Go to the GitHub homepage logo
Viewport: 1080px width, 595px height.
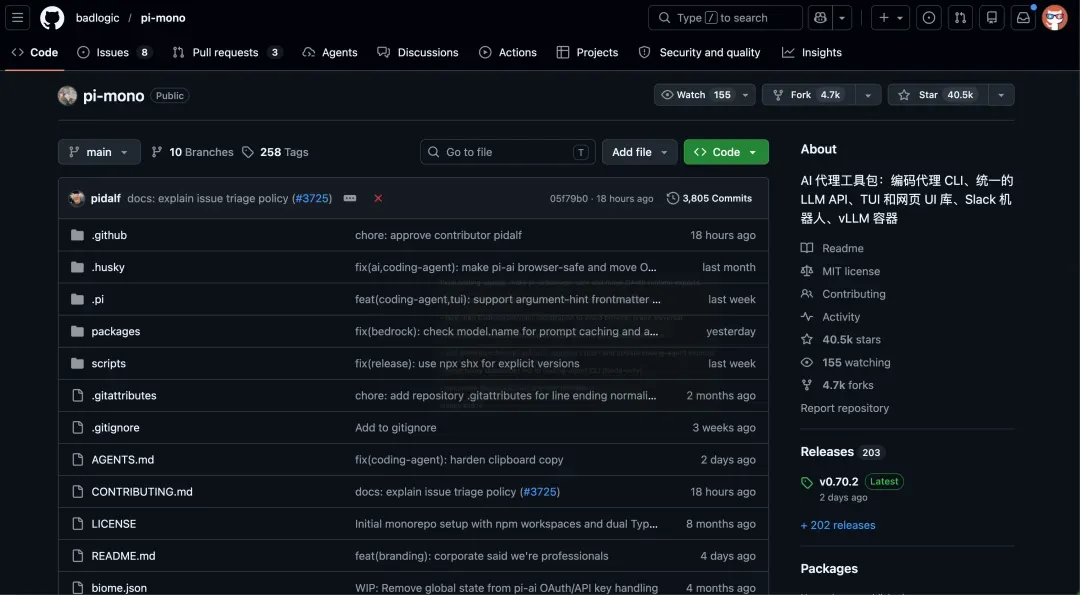[x=52, y=18]
